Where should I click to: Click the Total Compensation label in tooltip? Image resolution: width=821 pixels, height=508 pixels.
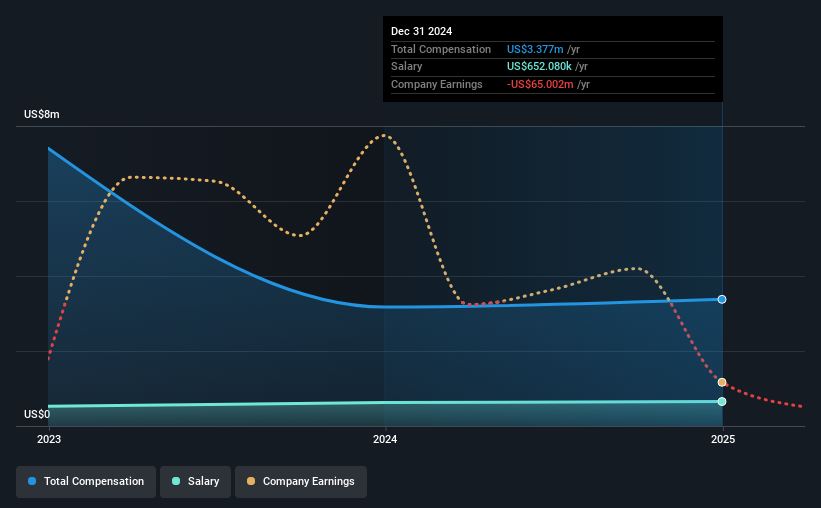pyautogui.click(x=441, y=49)
